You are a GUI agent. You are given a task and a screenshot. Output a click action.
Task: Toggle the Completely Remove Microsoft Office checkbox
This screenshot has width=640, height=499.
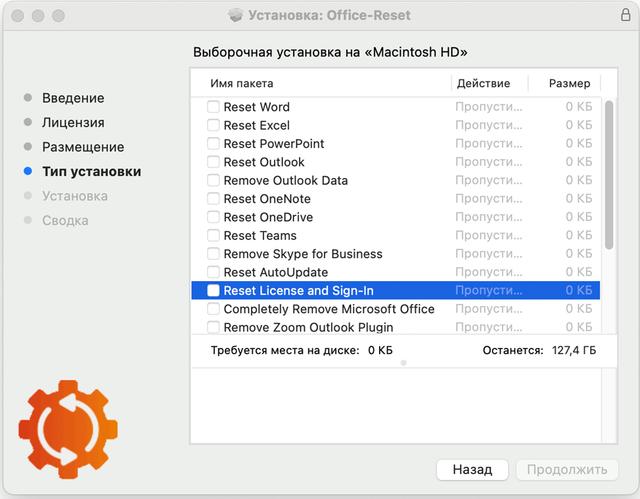213,309
